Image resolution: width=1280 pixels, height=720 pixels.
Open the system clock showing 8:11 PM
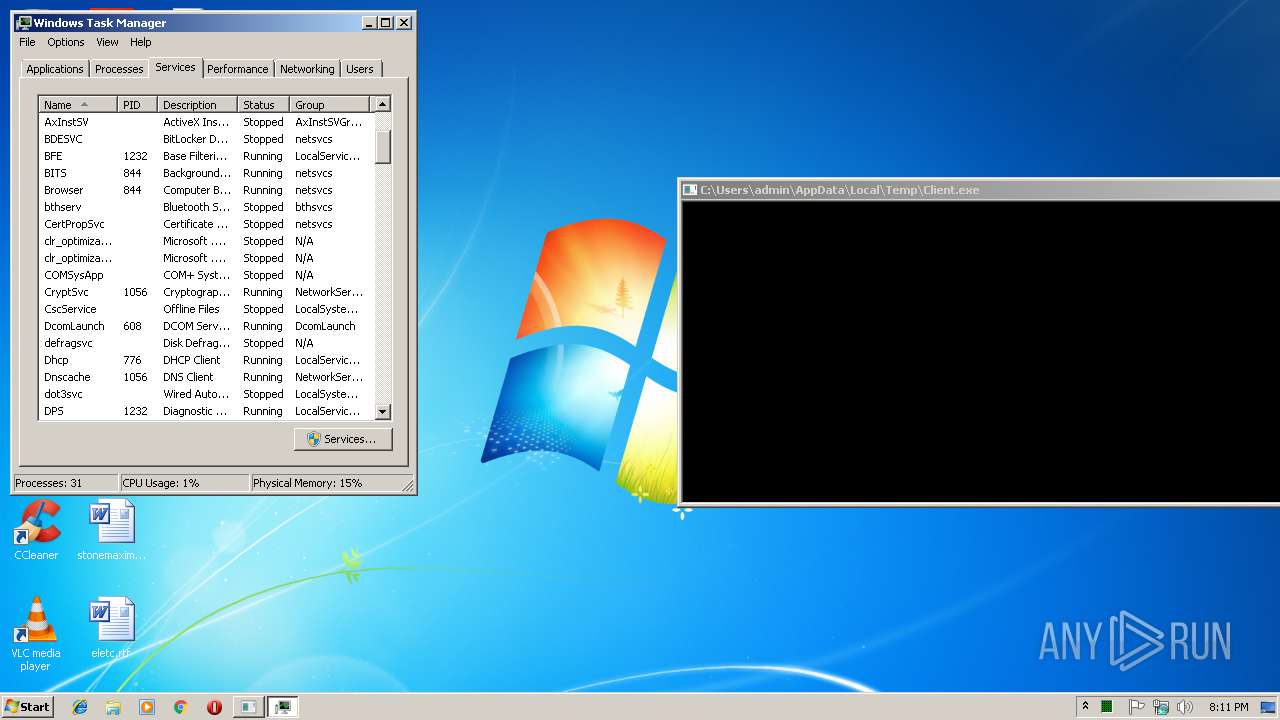tap(1228, 707)
